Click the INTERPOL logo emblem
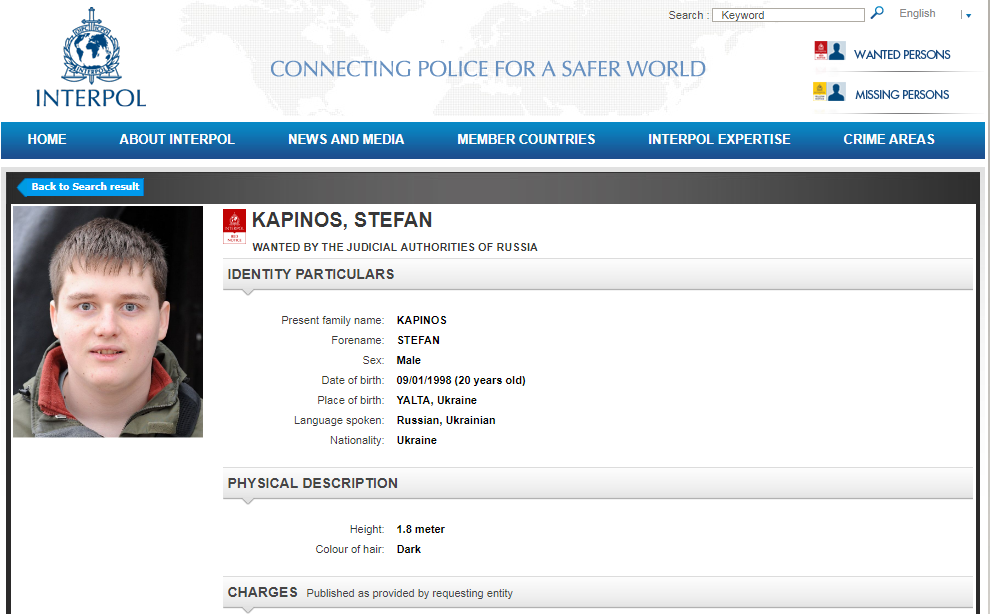The image size is (990, 614). pos(92,45)
